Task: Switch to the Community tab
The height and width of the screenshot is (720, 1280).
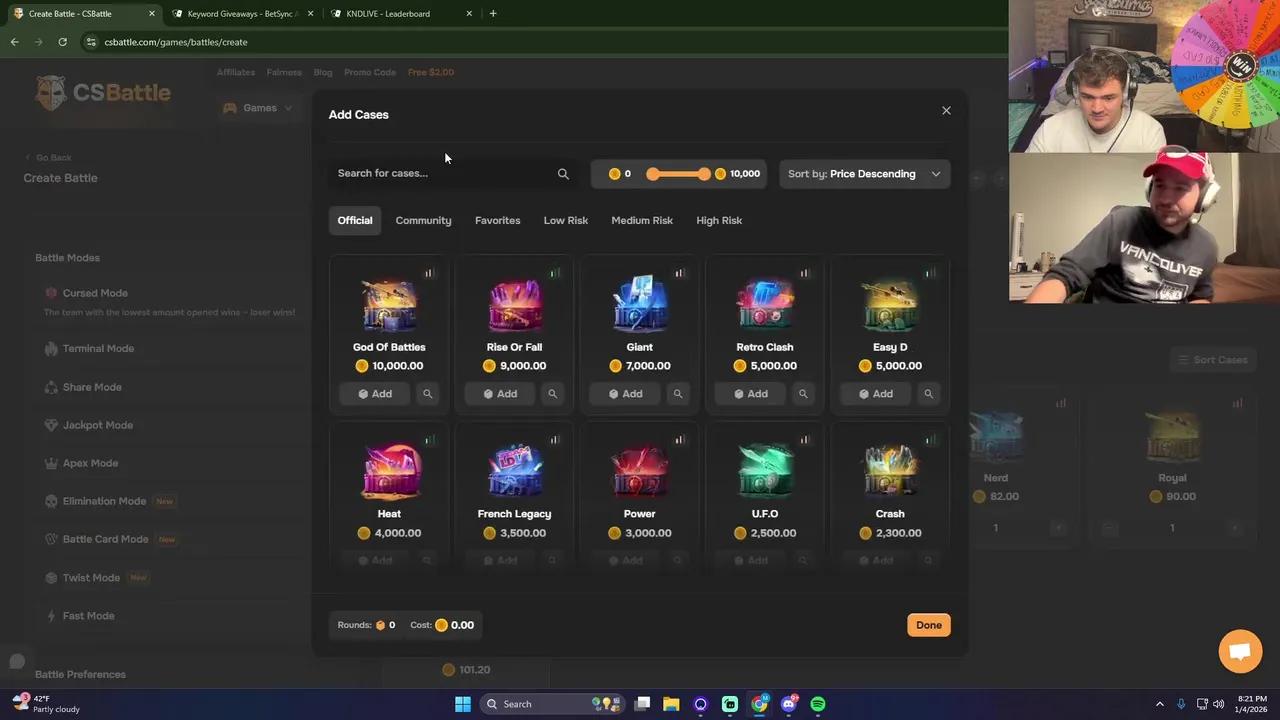Action: coord(423,220)
